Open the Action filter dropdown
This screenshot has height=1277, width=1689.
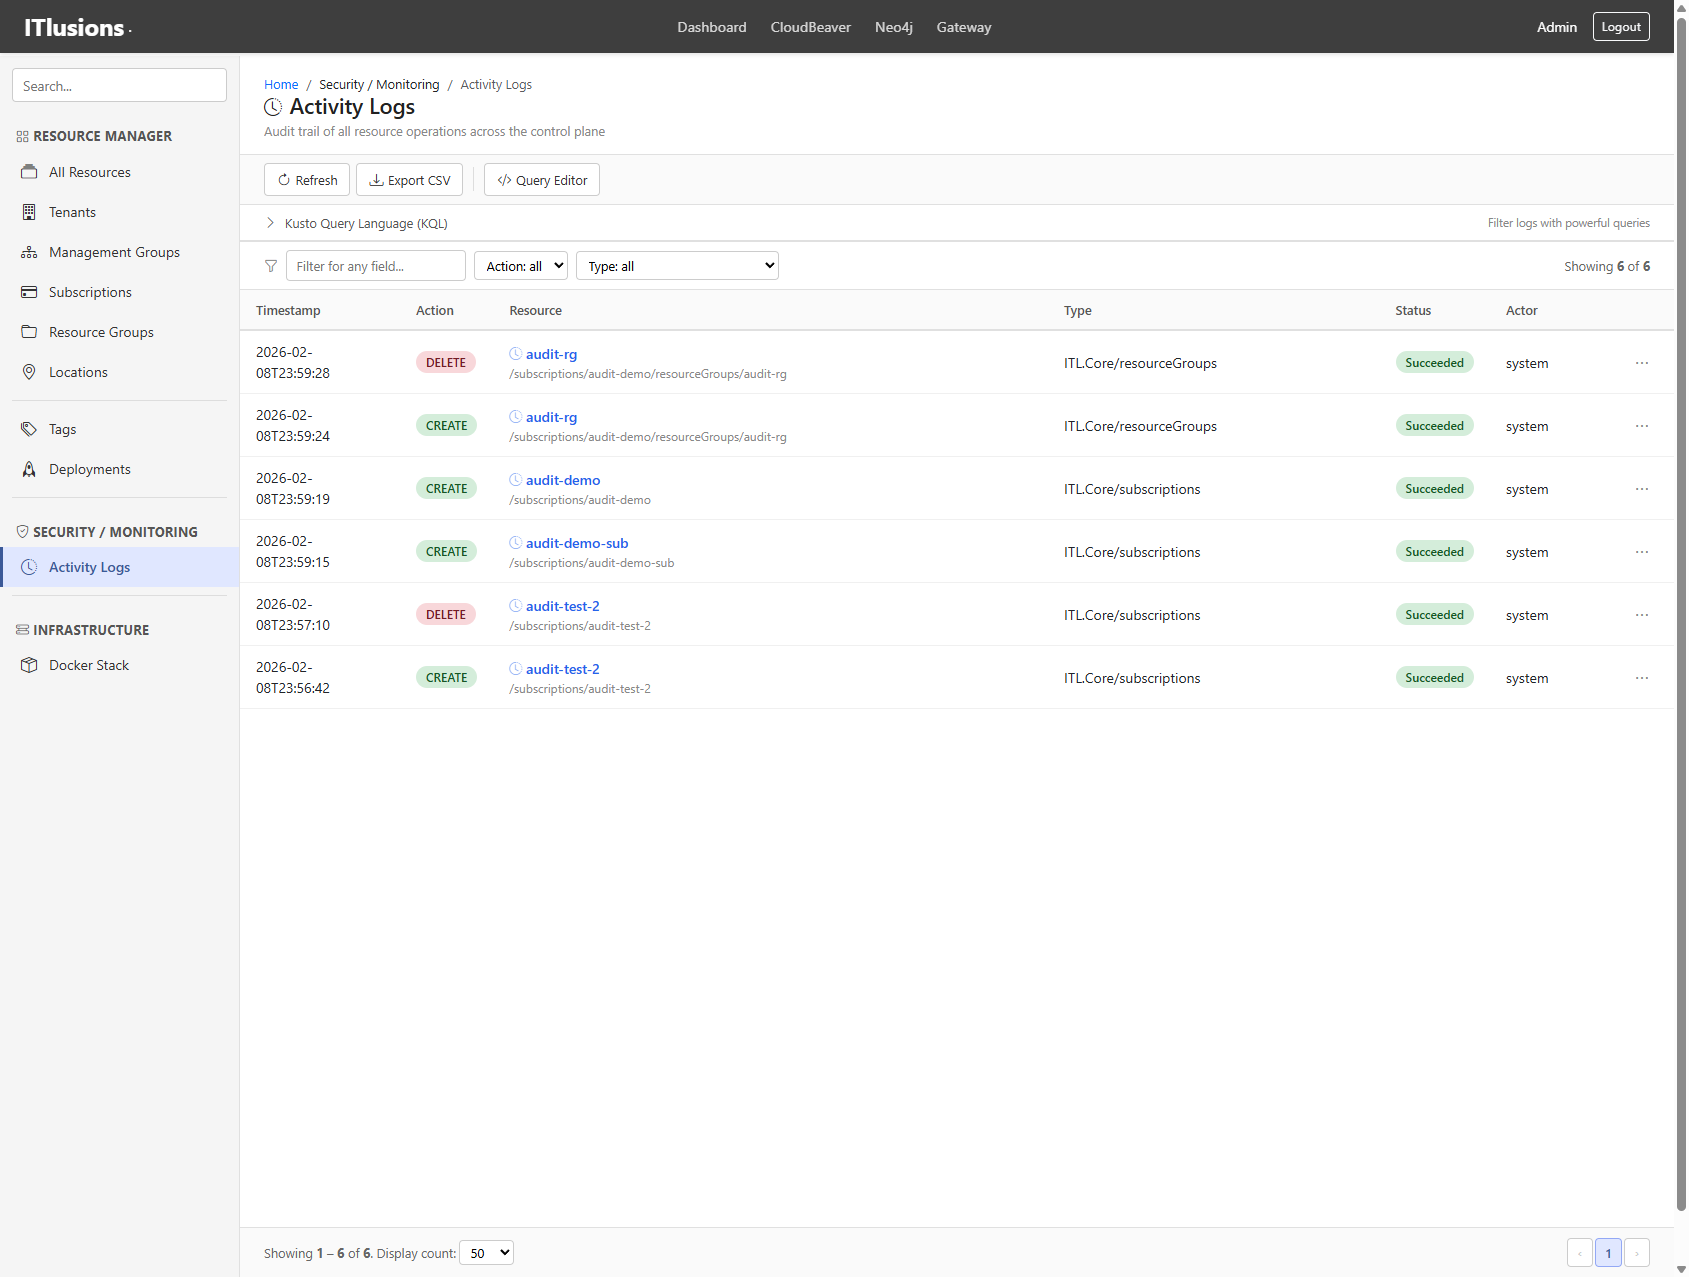point(520,265)
